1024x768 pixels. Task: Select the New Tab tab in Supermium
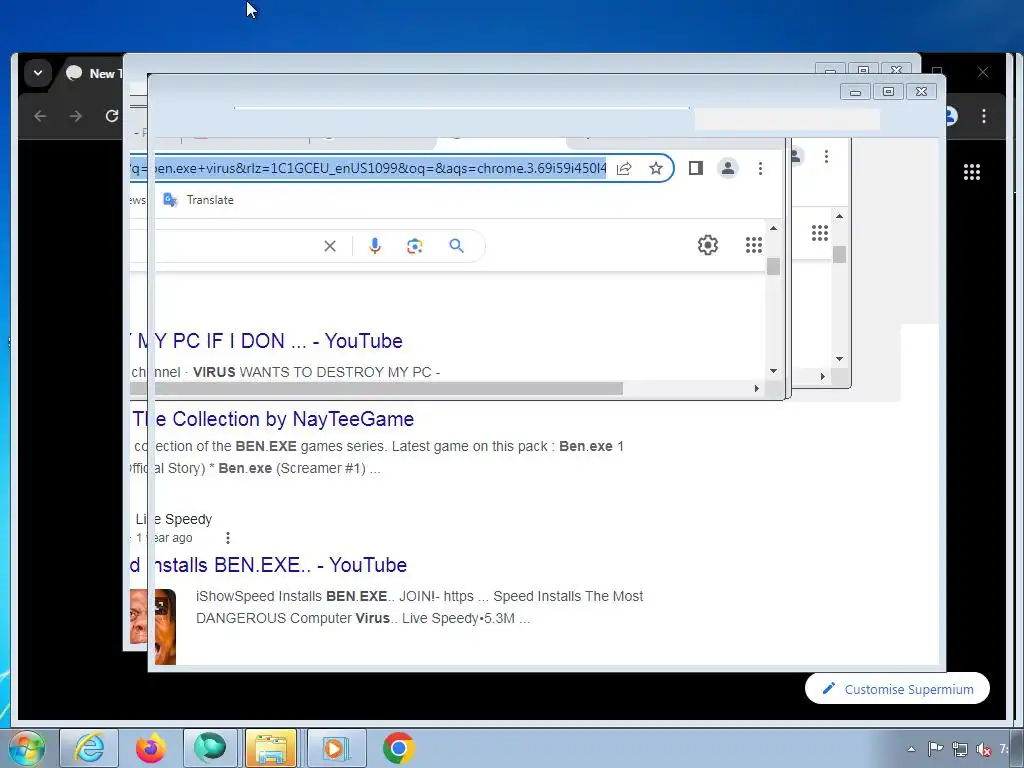click(x=94, y=73)
